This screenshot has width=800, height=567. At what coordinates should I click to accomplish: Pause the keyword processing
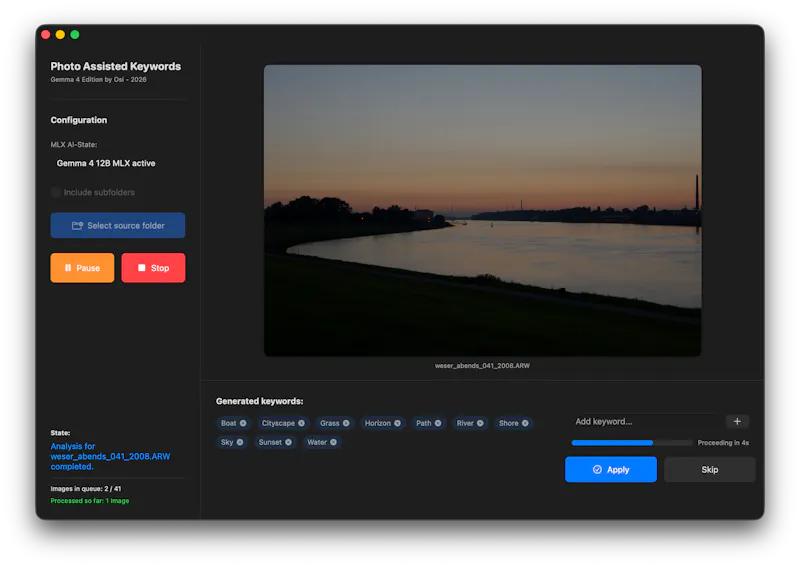[82, 268]
